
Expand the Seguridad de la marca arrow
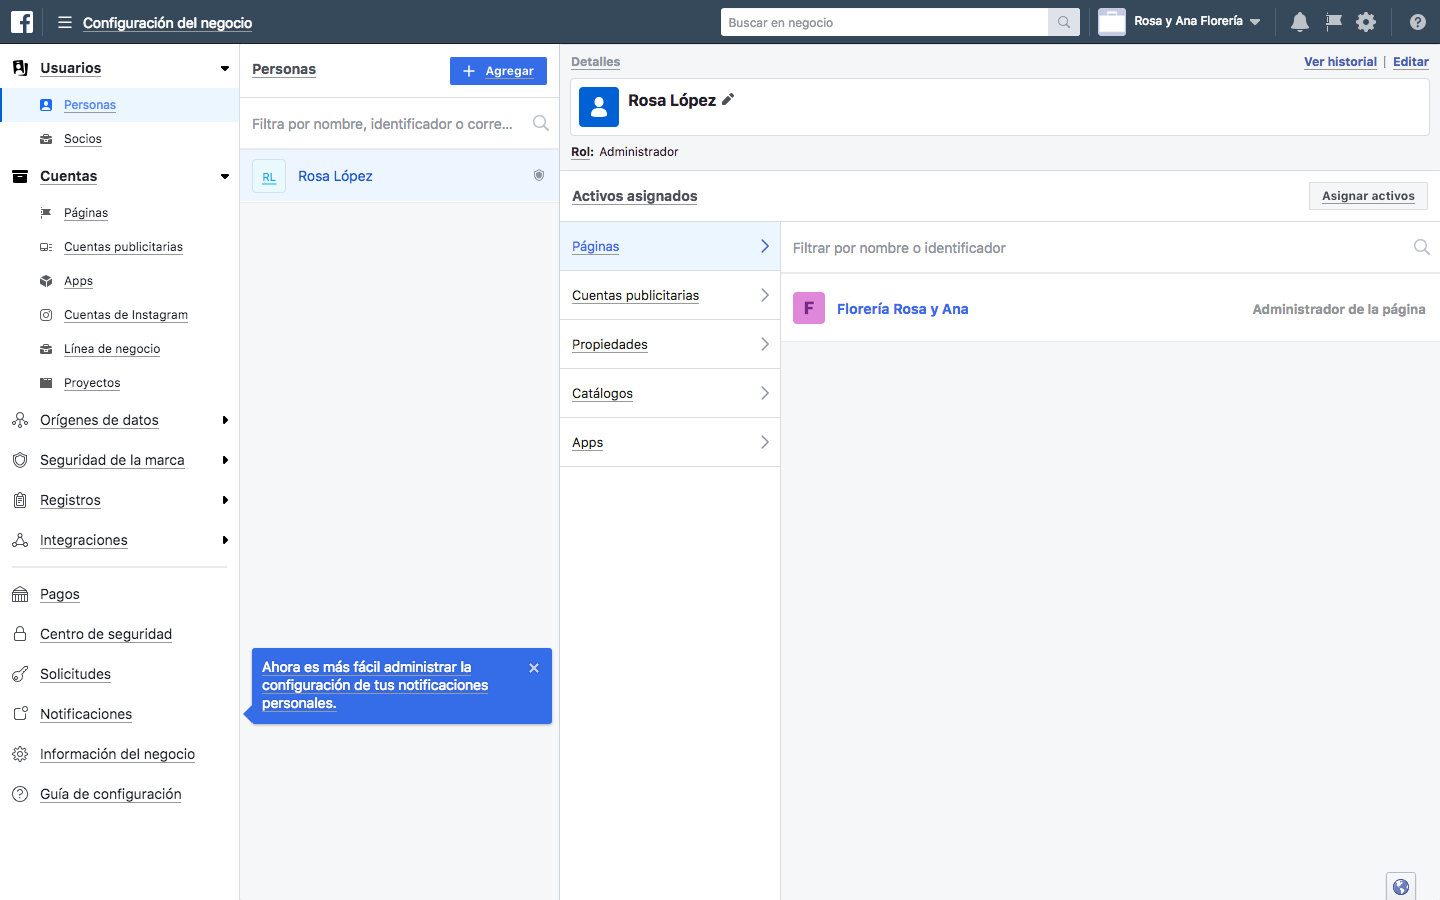pyautogui.click(x=225, y=460)
